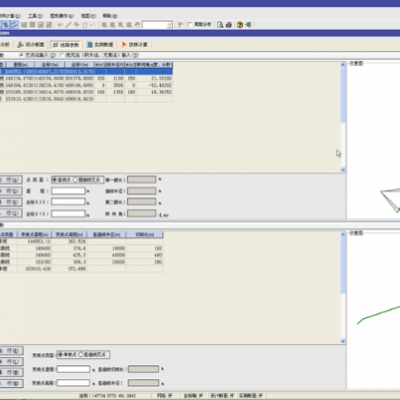The height and width of the screenshot is (400, 400).
Task: Select the pan hand tool icon
Action: click(137, 25)
